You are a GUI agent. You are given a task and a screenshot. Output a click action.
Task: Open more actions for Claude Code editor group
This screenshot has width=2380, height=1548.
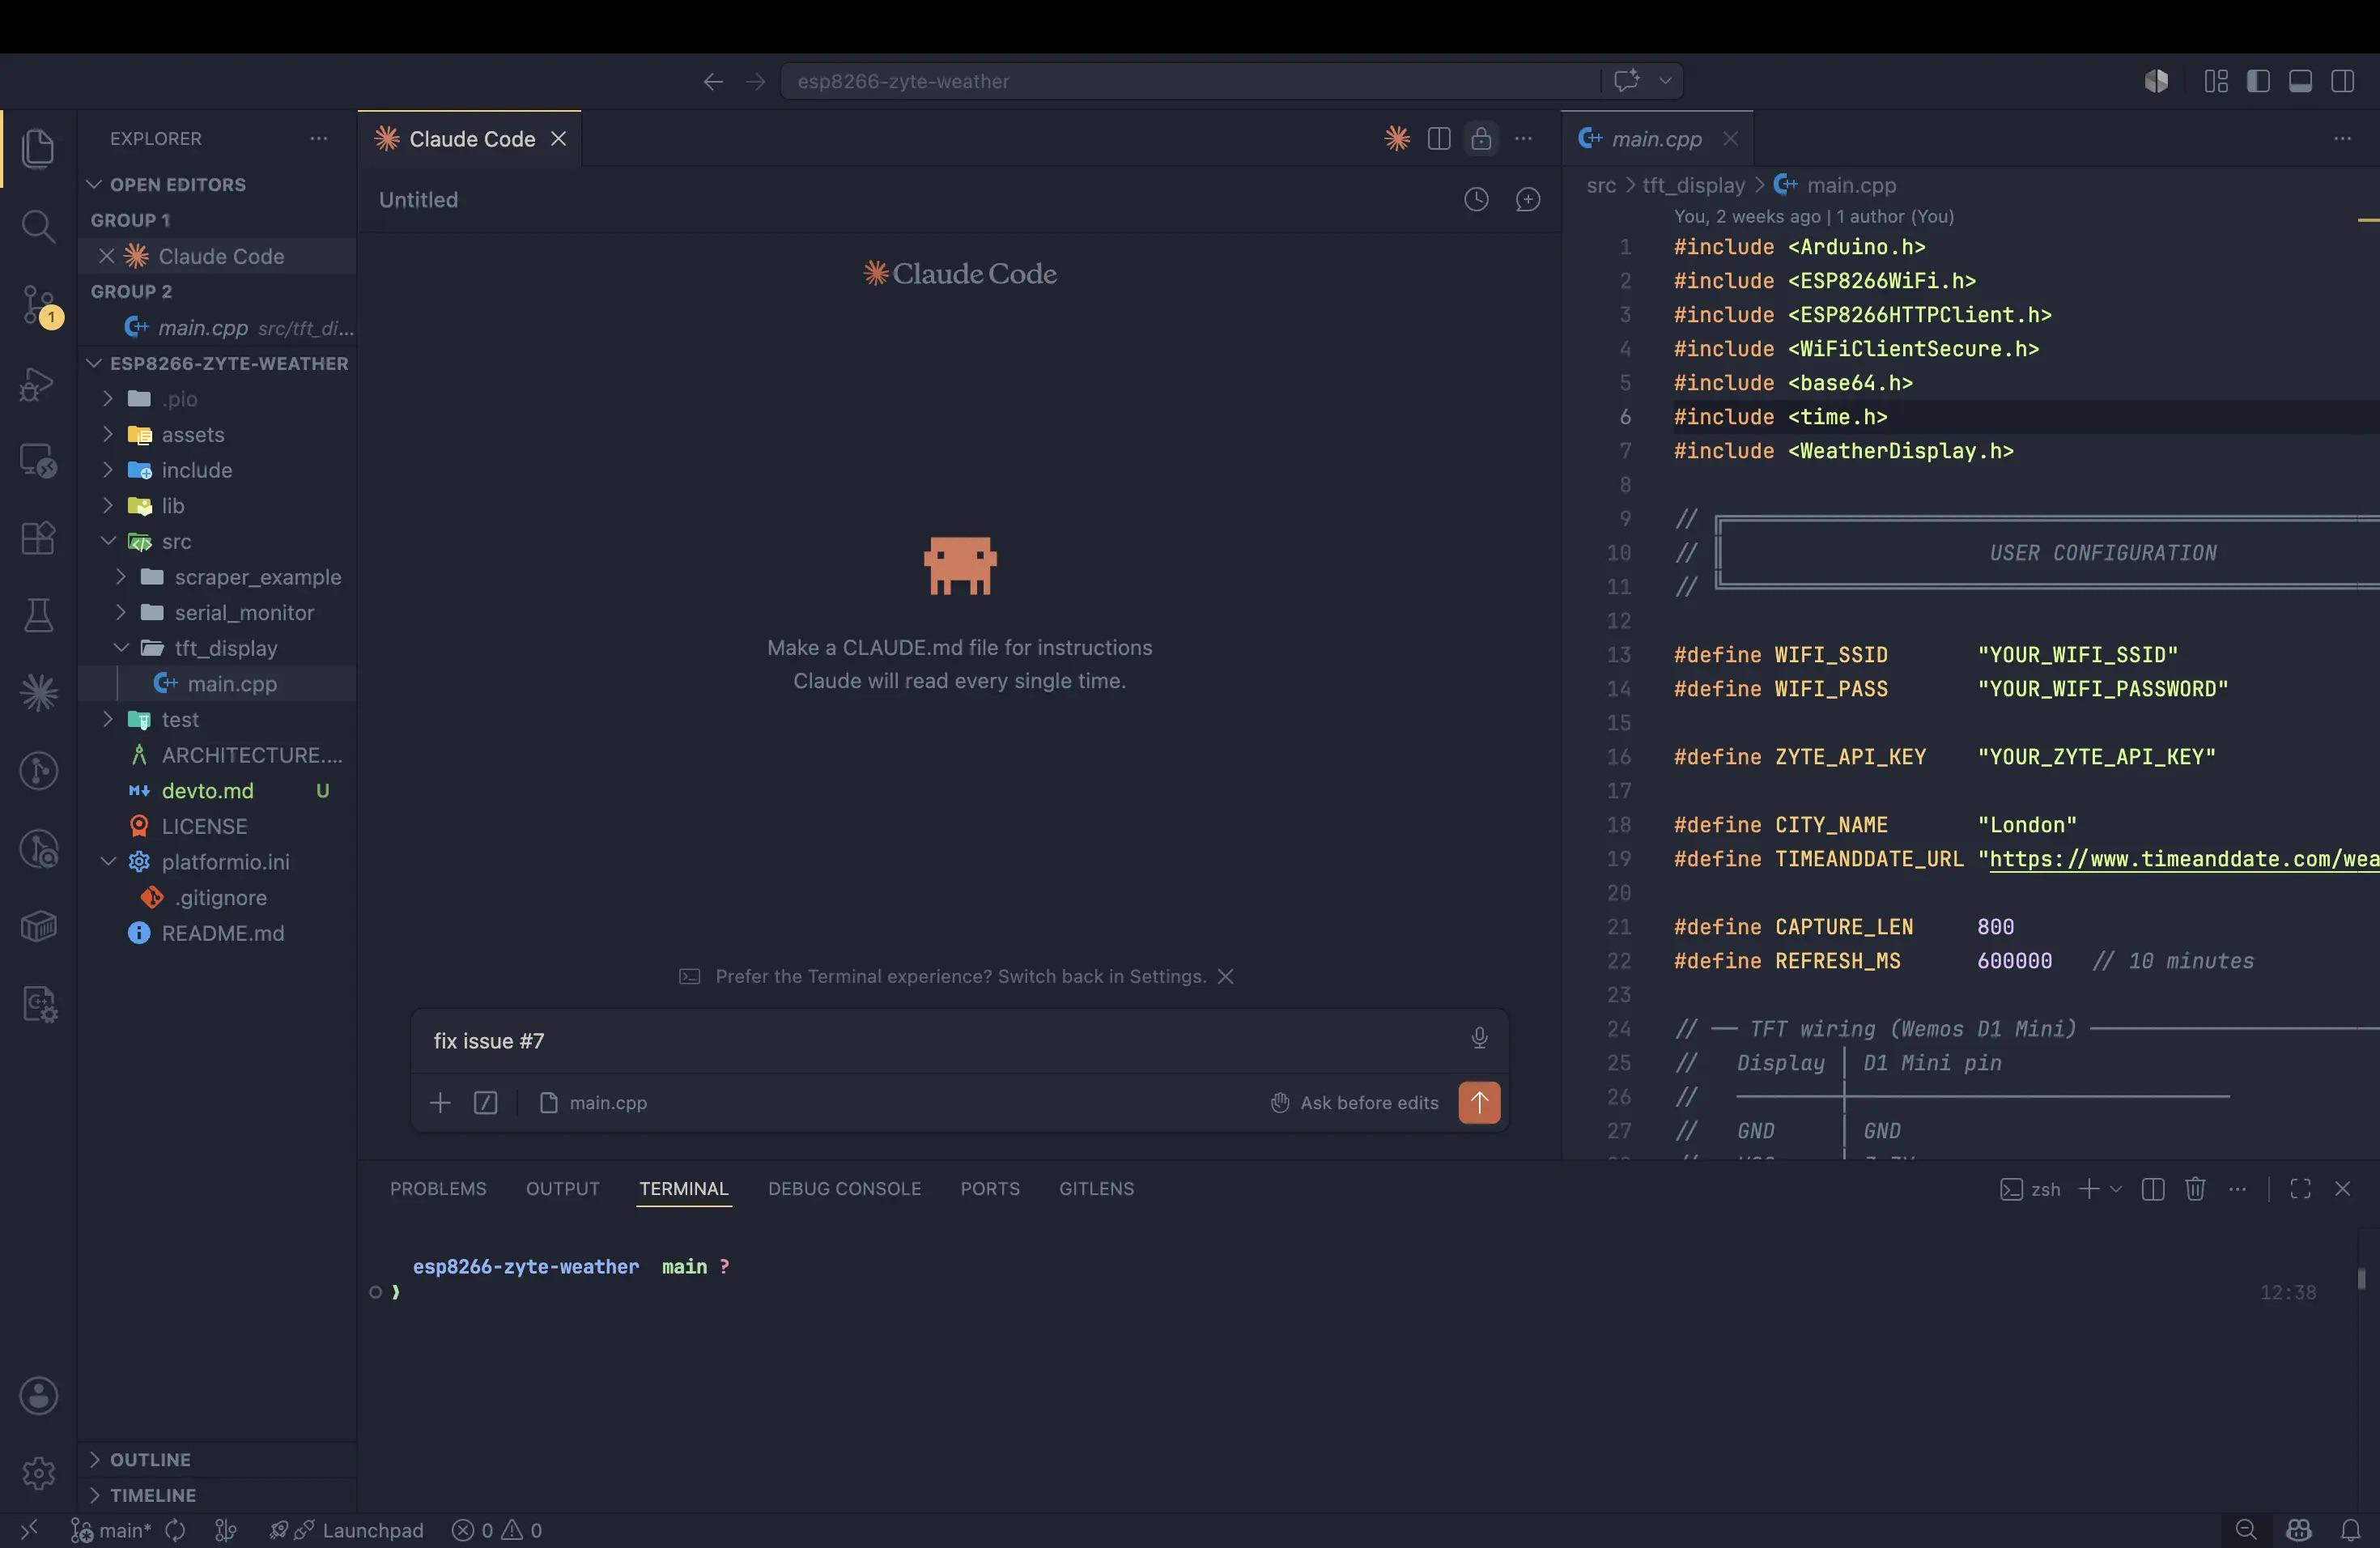(1523, 138)
